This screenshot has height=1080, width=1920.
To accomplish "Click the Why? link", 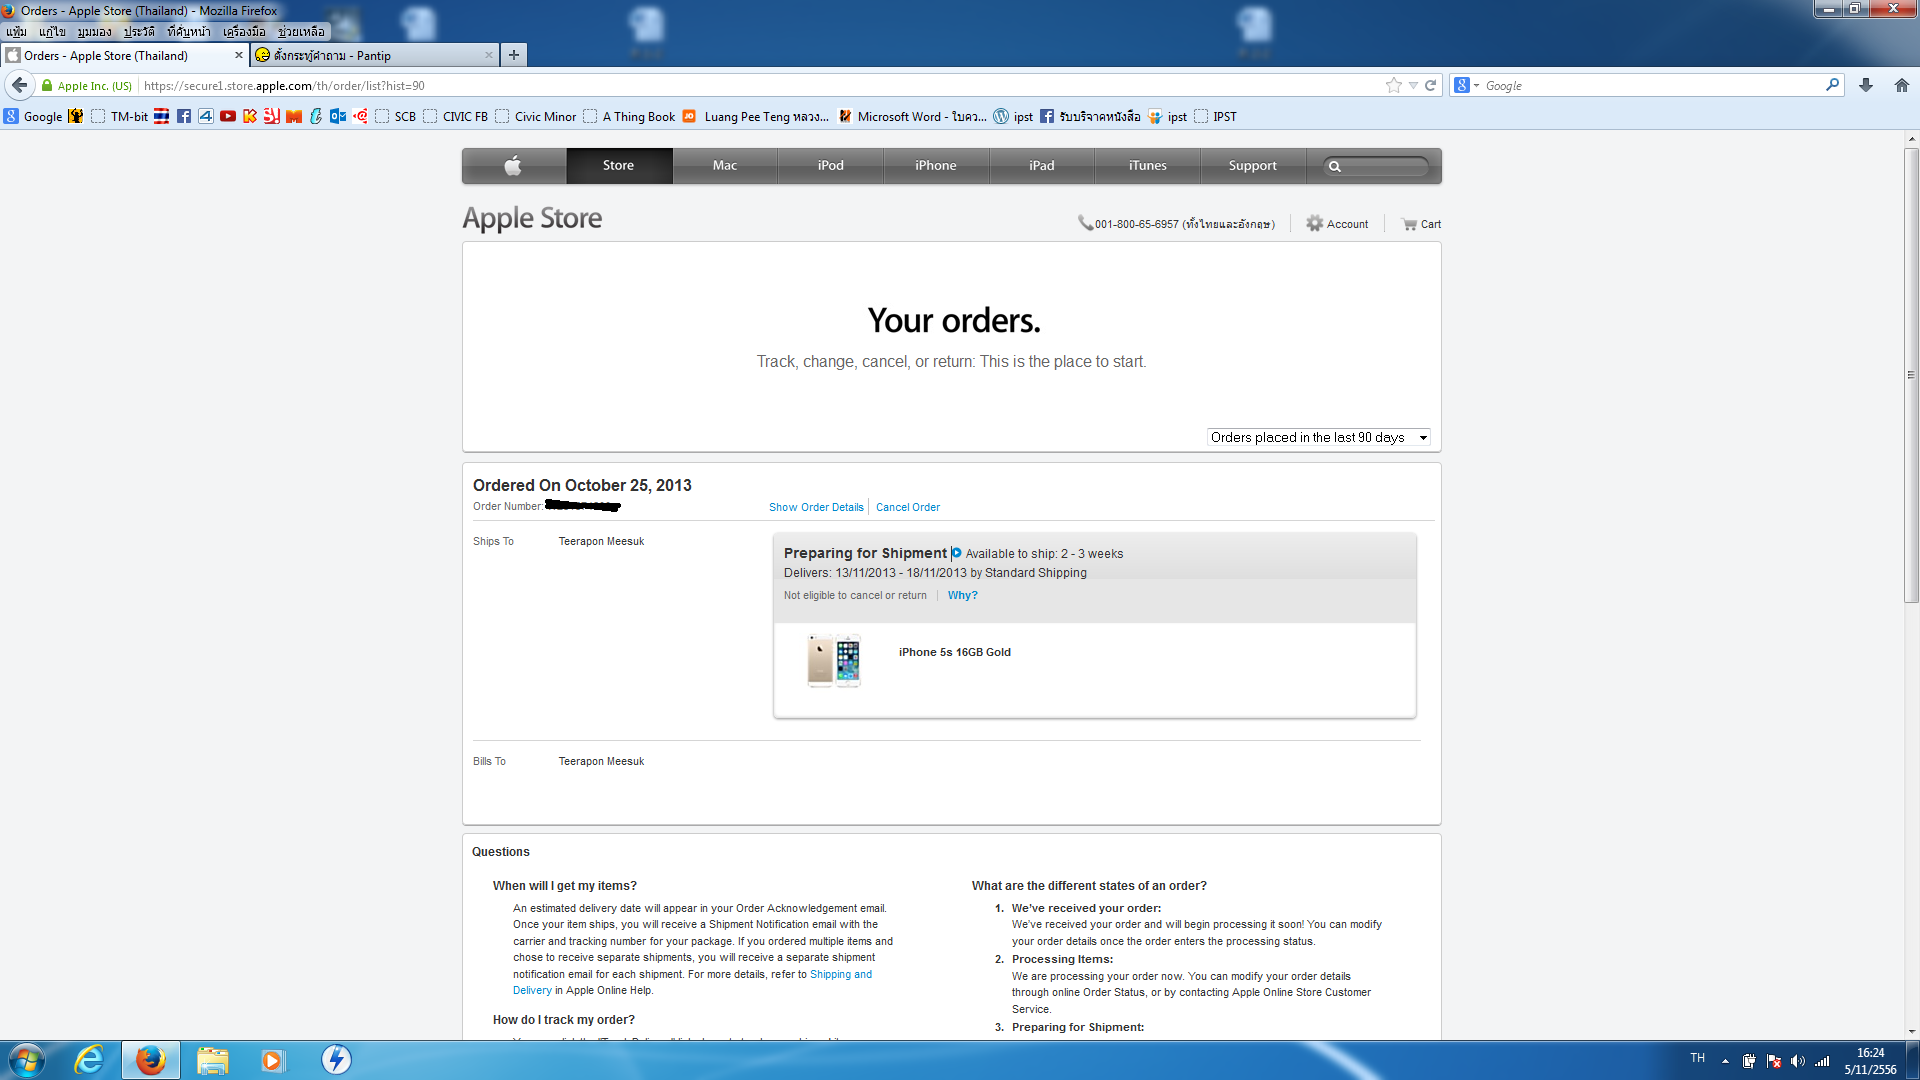I will 963,595.
